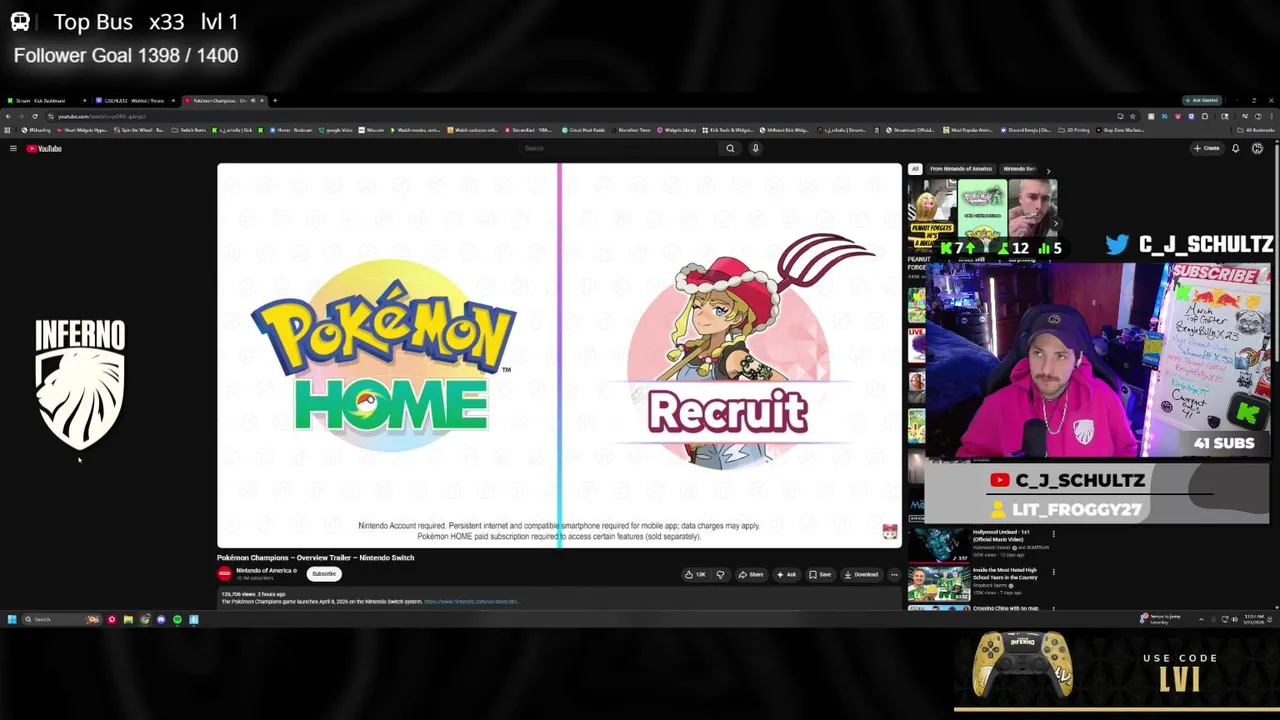The width and height of the screenshot is (1280, 720).
Task: Subscribe to Nintendo of America
Action: tap(324, 574)
